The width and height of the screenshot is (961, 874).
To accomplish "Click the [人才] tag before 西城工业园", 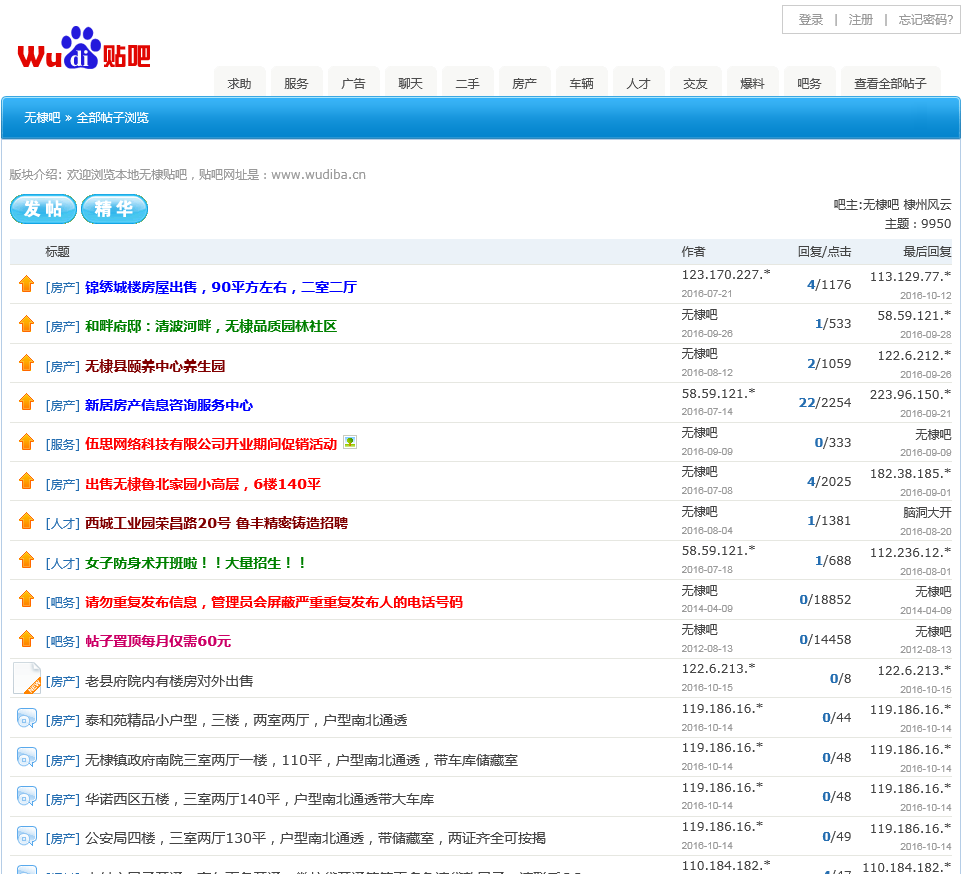I will pyautogui.click(x=62, y=523).
